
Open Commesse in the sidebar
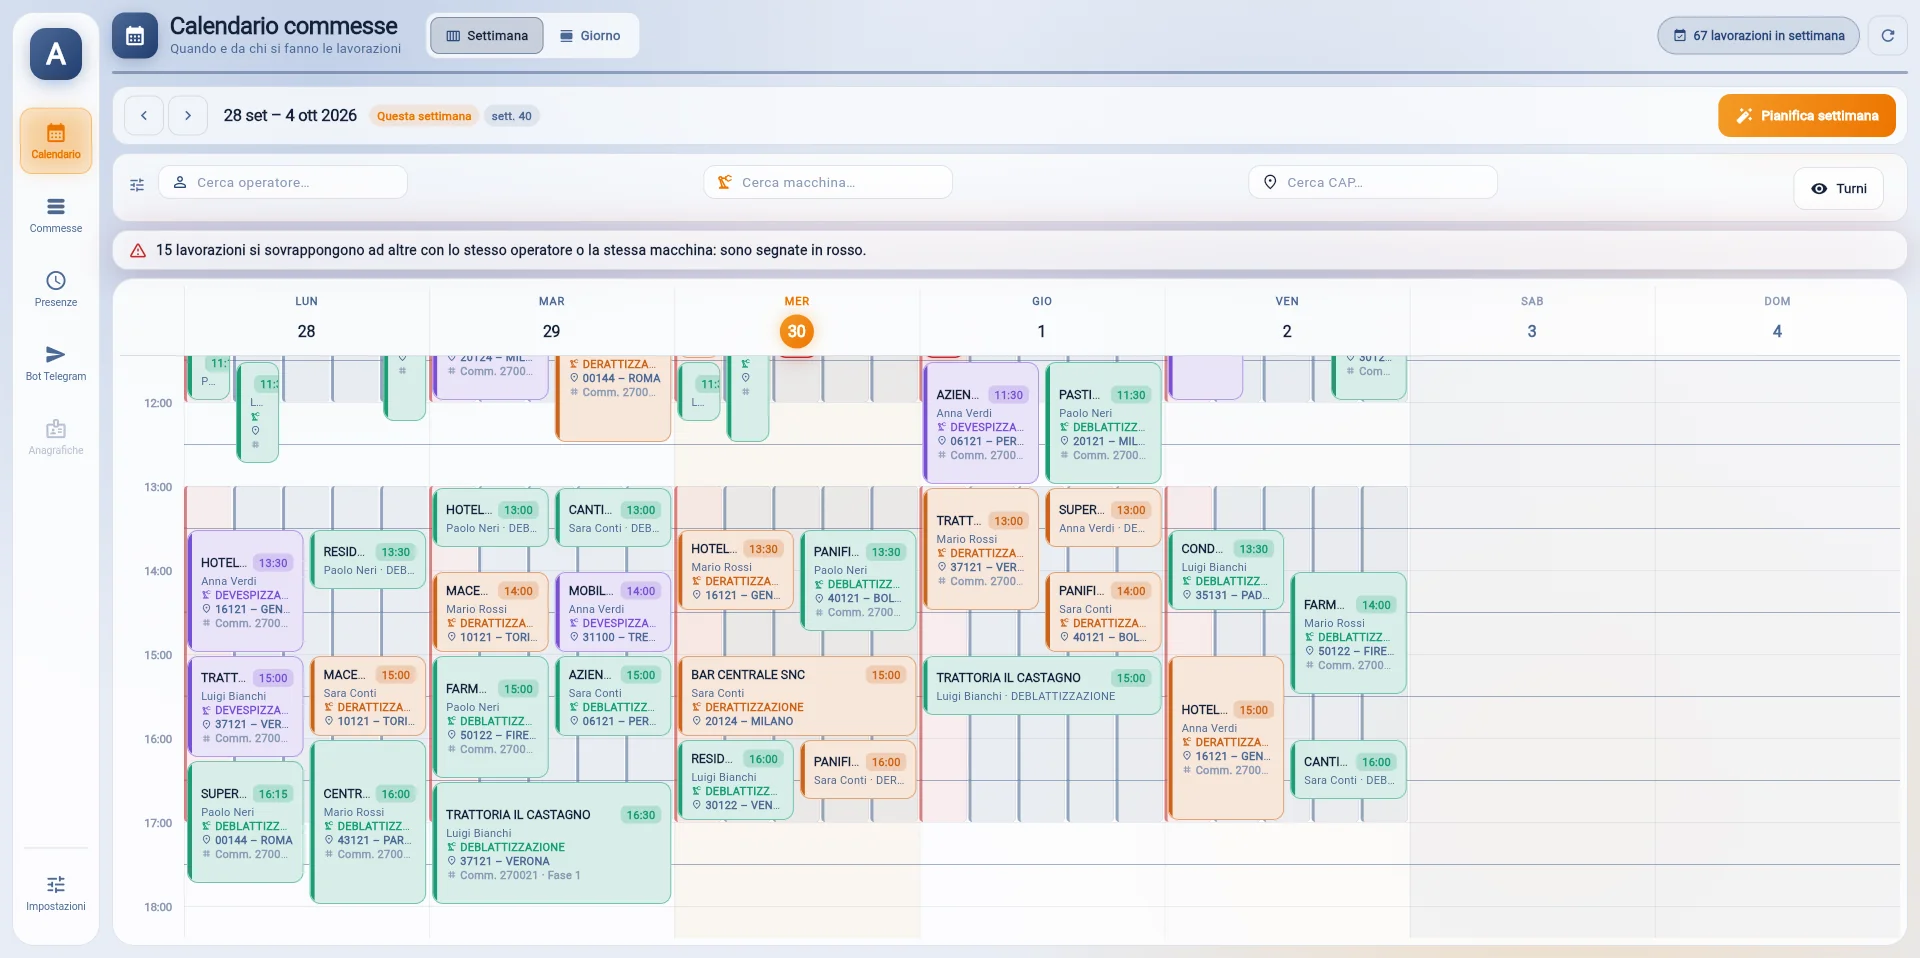[56, 215]
